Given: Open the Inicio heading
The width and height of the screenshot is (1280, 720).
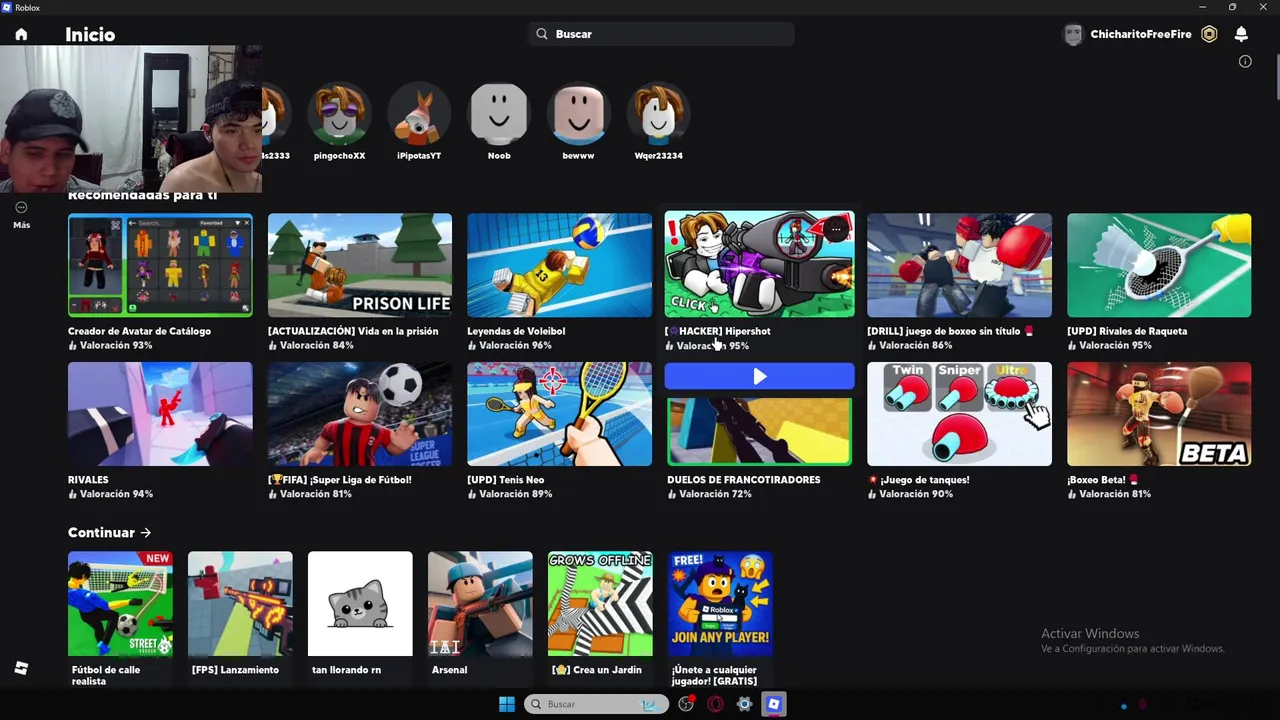Looking at the screenshot, I should [x=90, y=34].
